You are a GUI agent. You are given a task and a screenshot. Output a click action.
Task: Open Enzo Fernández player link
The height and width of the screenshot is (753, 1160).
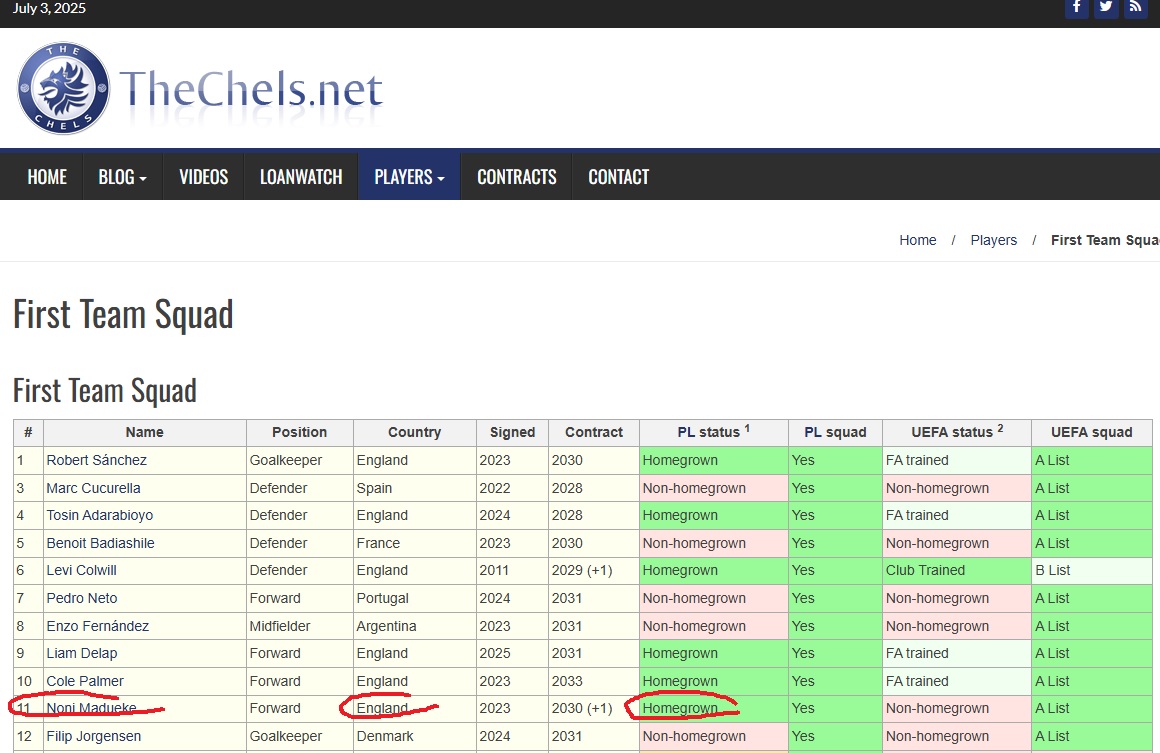(98, 626)
